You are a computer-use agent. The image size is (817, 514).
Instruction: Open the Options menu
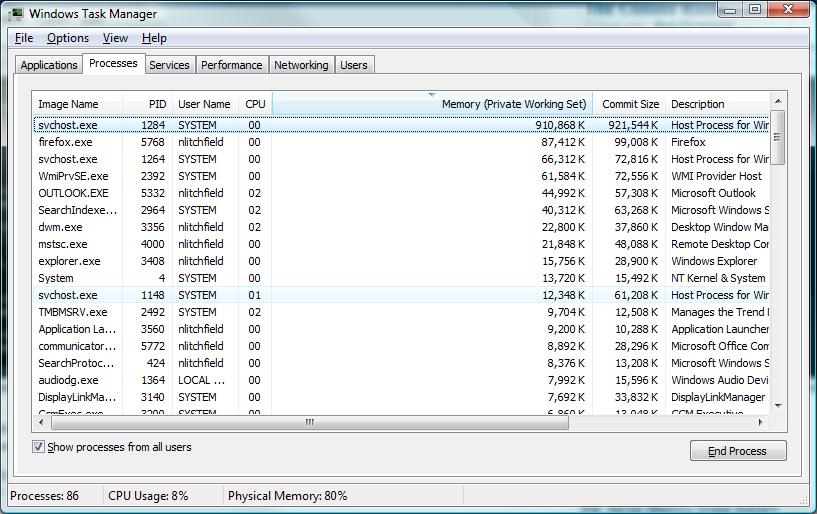click(68, 38)
